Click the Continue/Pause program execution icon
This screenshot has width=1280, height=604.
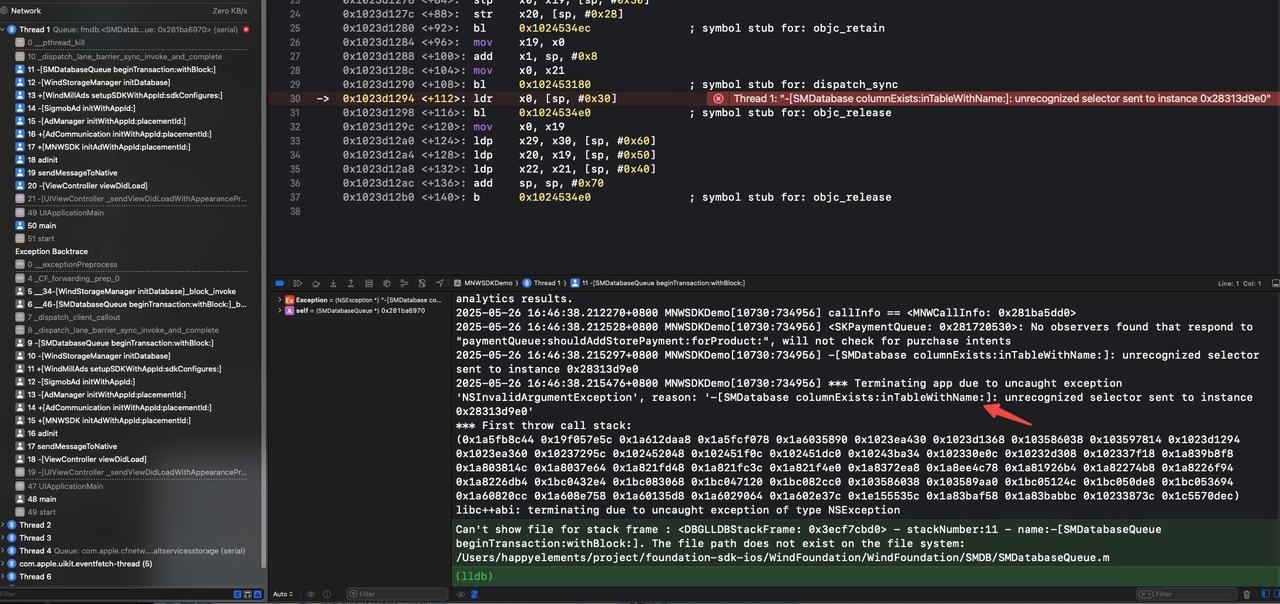[298, 283]
